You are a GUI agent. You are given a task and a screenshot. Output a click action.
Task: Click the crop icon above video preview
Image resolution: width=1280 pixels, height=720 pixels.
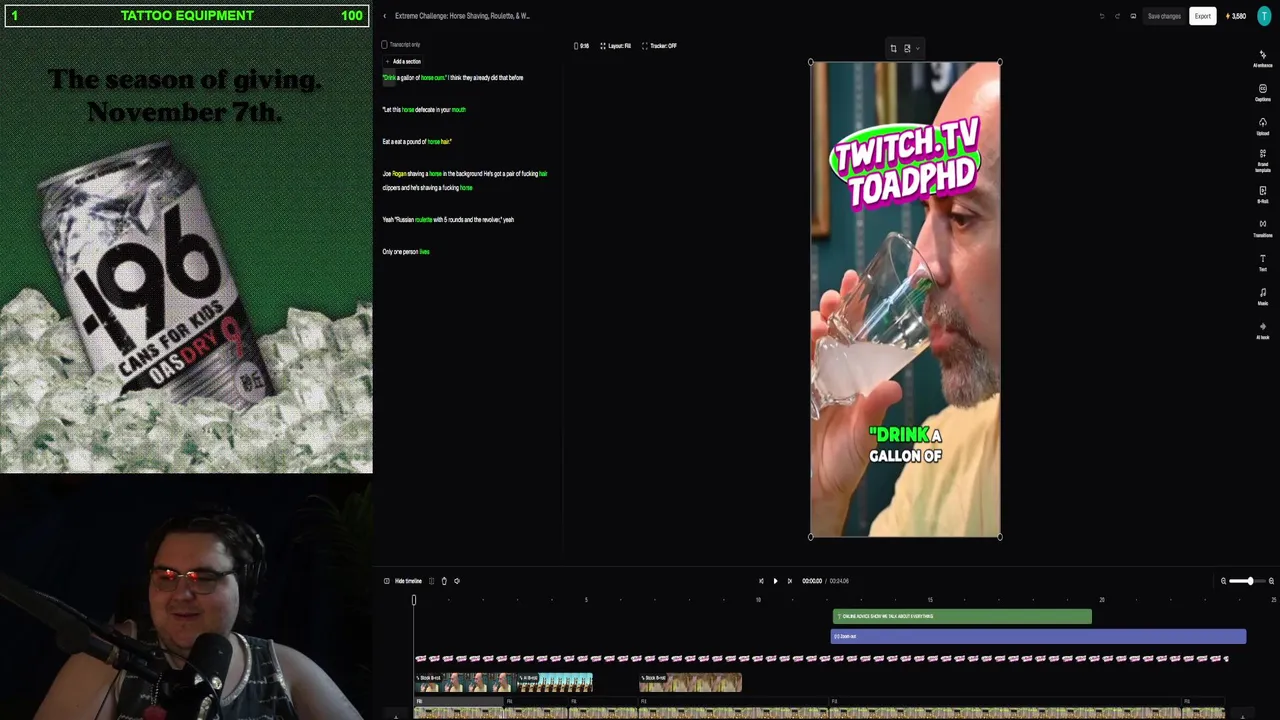click(893, 48)
